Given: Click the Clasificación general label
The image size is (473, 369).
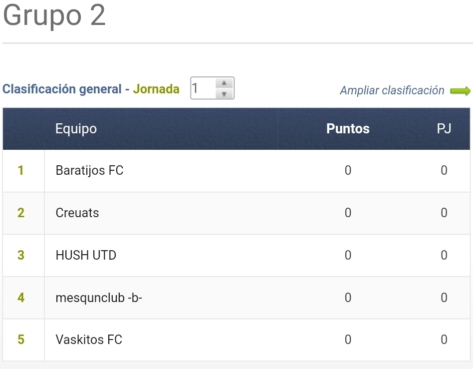Looking at the screenshot, I should 62,89.
